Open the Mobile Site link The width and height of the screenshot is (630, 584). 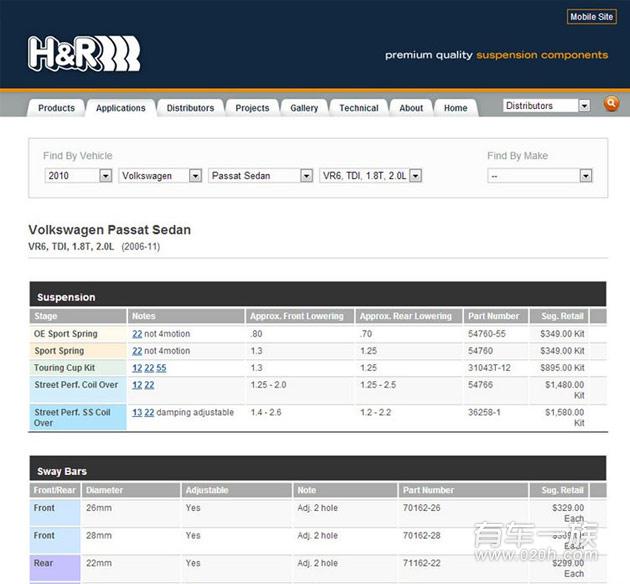point(591,17)
